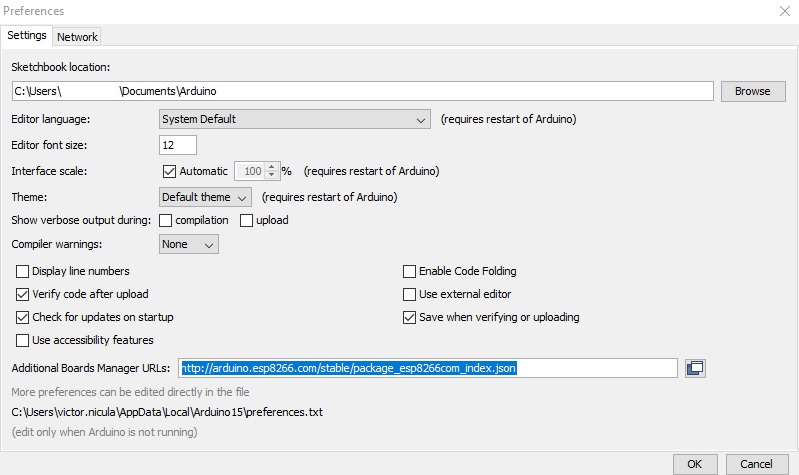Open the Theme dropdown list
Image resolution: width=799 pixels, height=475 pixels.
(x=205, y=197)
